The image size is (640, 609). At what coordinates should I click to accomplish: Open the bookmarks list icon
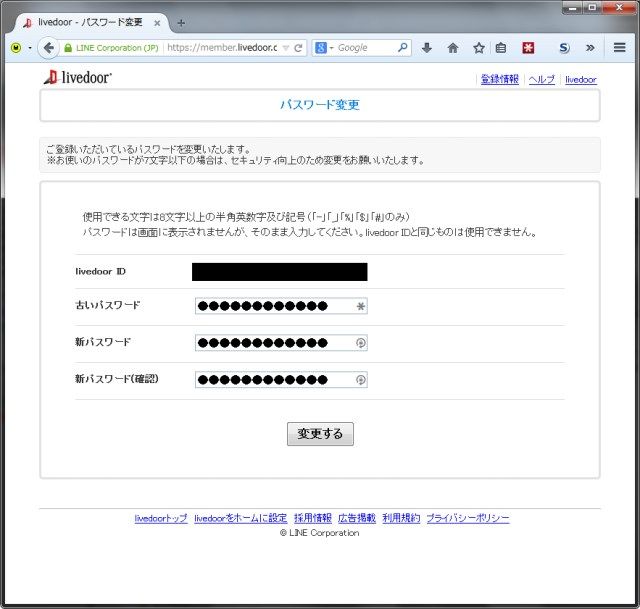click(501, 48)
